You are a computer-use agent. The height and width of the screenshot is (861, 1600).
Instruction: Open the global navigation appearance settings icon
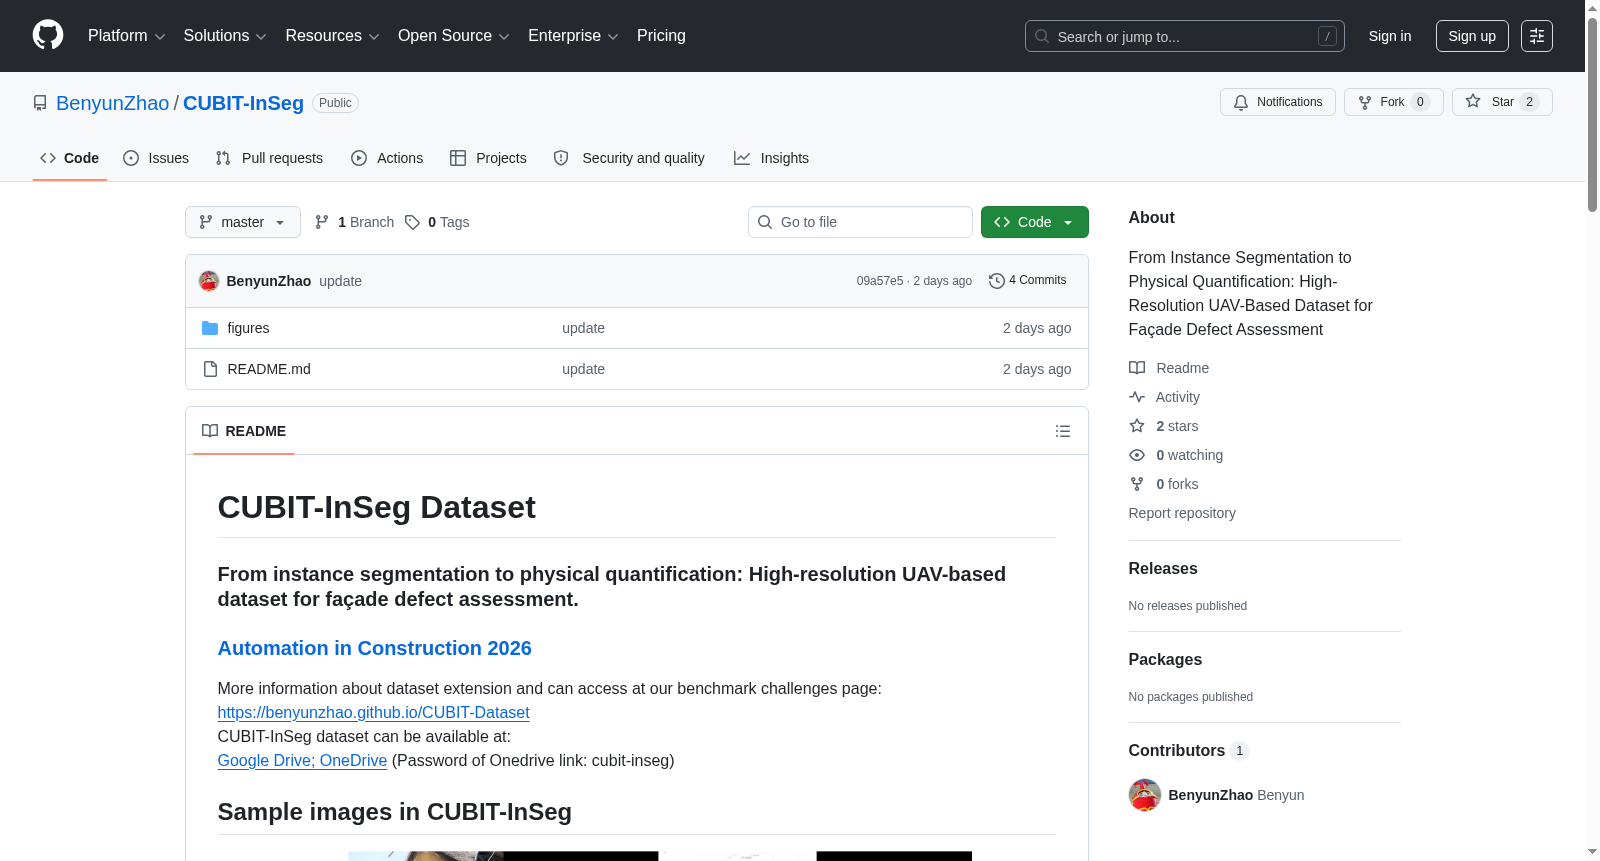pos(1536,36)
